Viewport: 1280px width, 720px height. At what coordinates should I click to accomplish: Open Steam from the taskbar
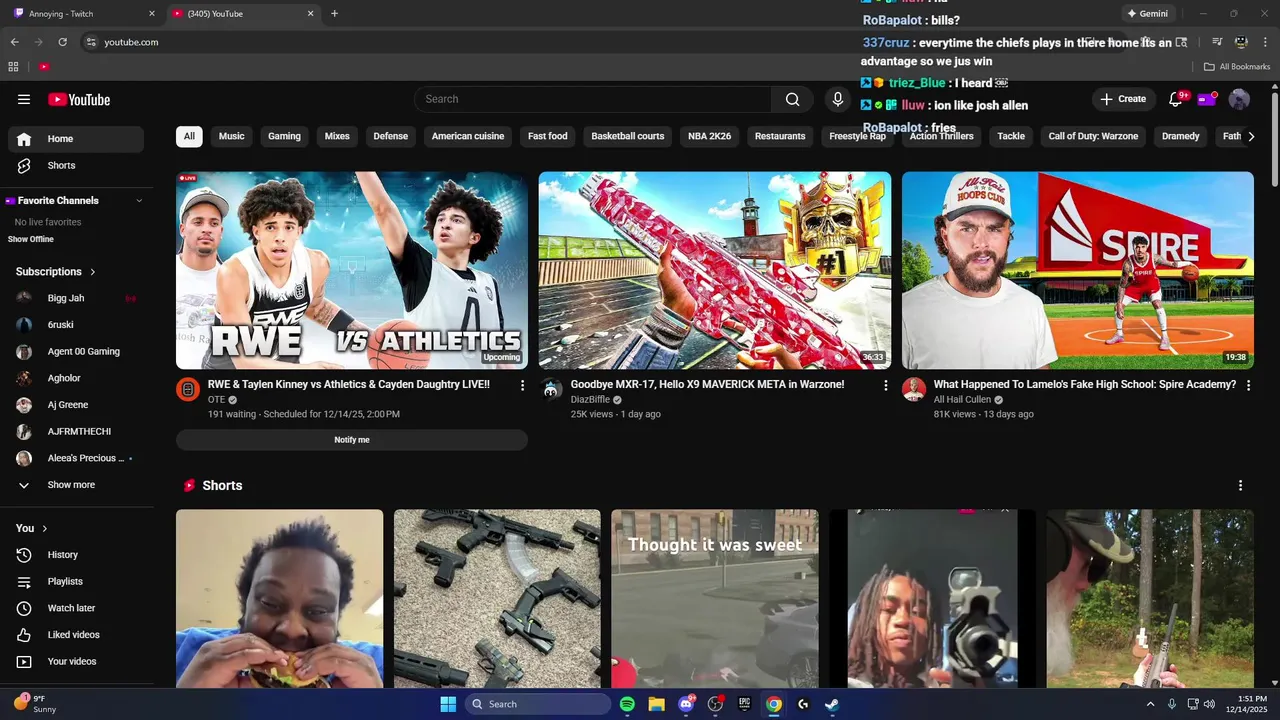point(831,704)
